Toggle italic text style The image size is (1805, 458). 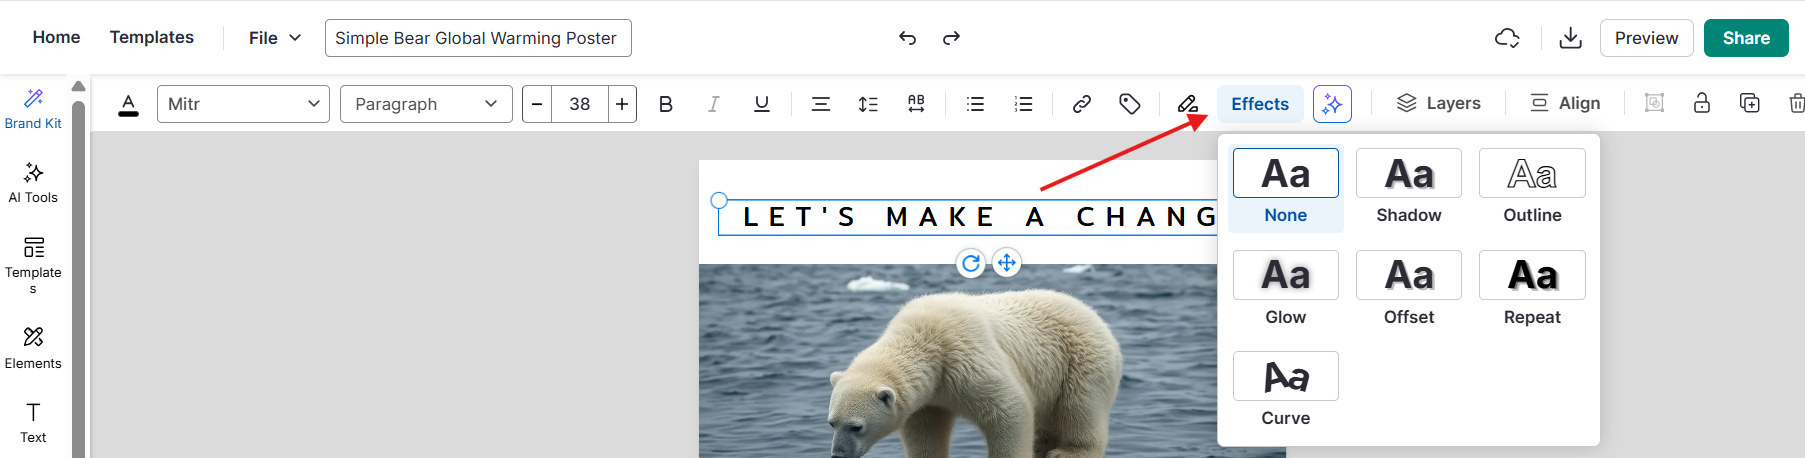coord(713,104)
